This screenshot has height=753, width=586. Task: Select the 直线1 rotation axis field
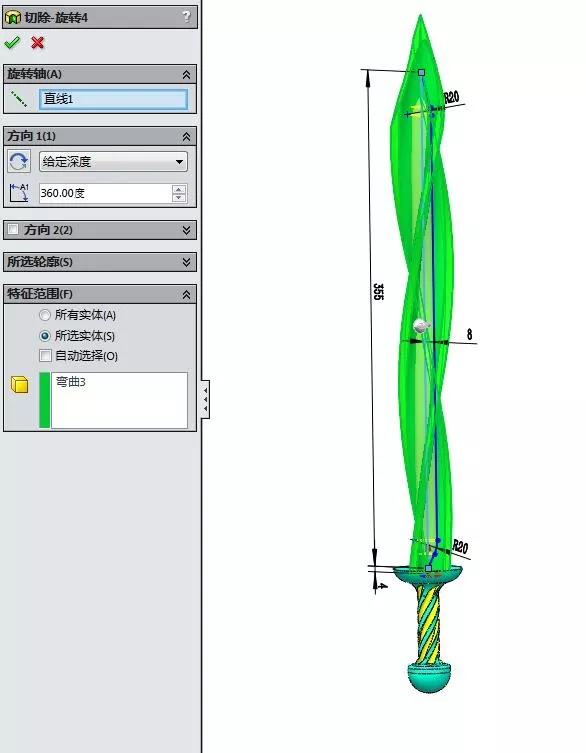coord(113,99)
